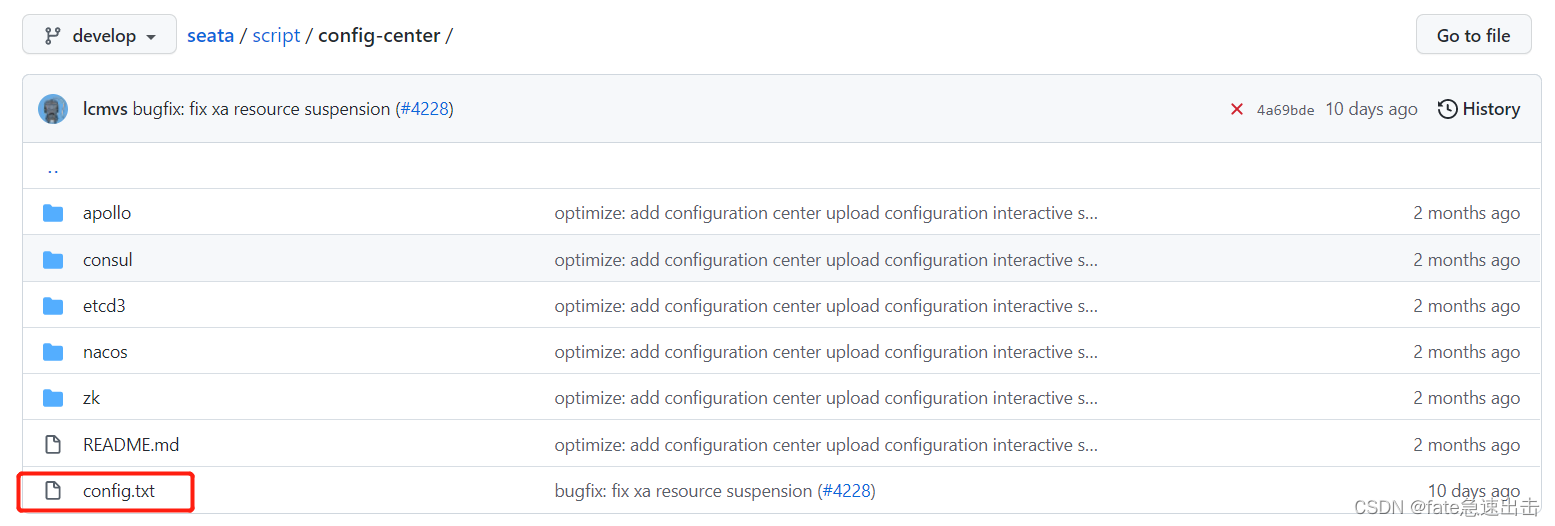Open the config.txt file

tap(119, 491)
